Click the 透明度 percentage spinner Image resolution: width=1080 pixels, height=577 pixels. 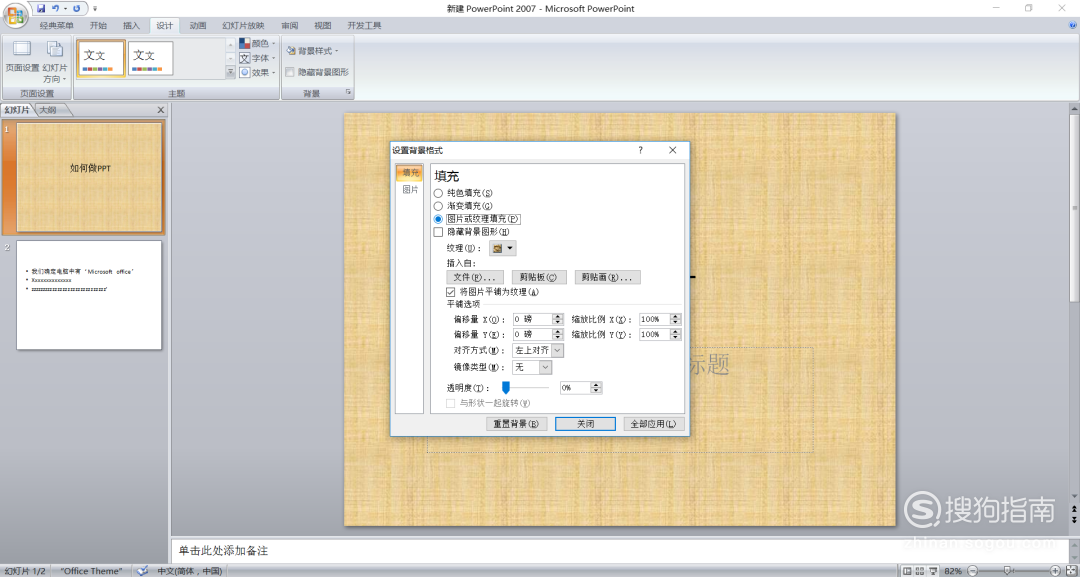pyautogui.click(x=596, y=388)
